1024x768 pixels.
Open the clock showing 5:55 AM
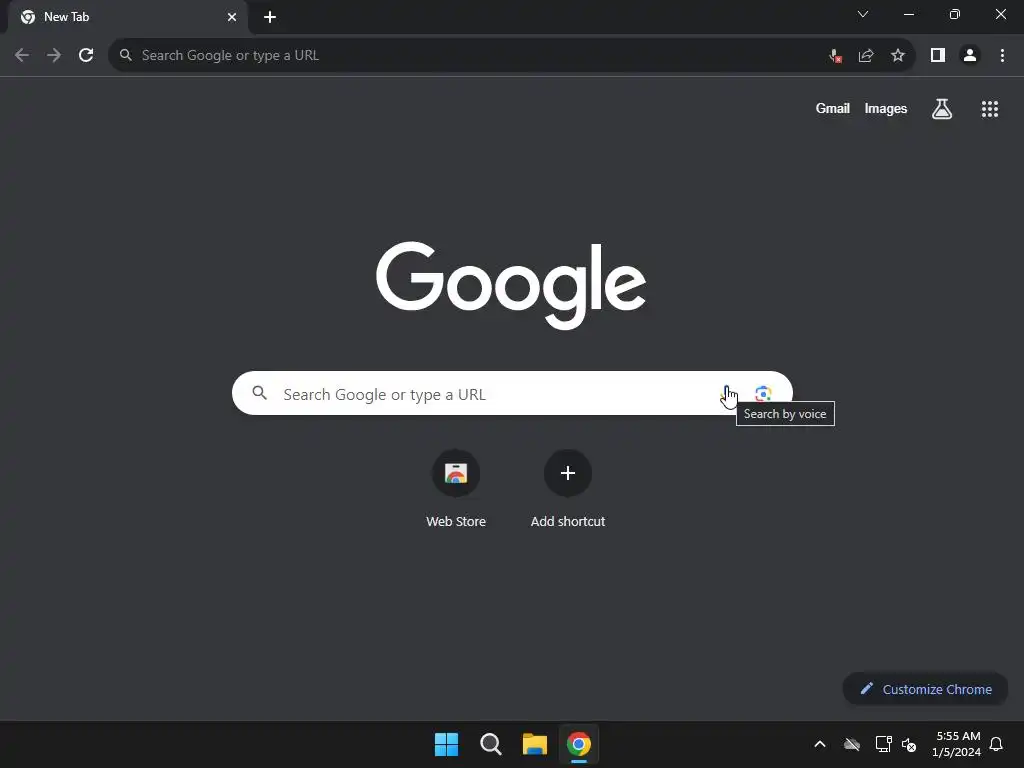click(957, 744)
